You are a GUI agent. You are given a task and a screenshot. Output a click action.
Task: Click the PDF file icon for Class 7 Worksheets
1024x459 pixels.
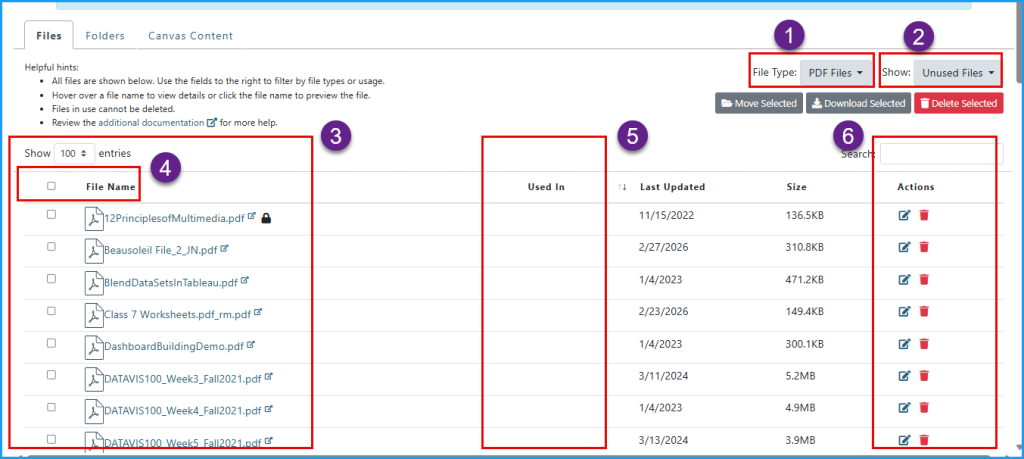94,314
